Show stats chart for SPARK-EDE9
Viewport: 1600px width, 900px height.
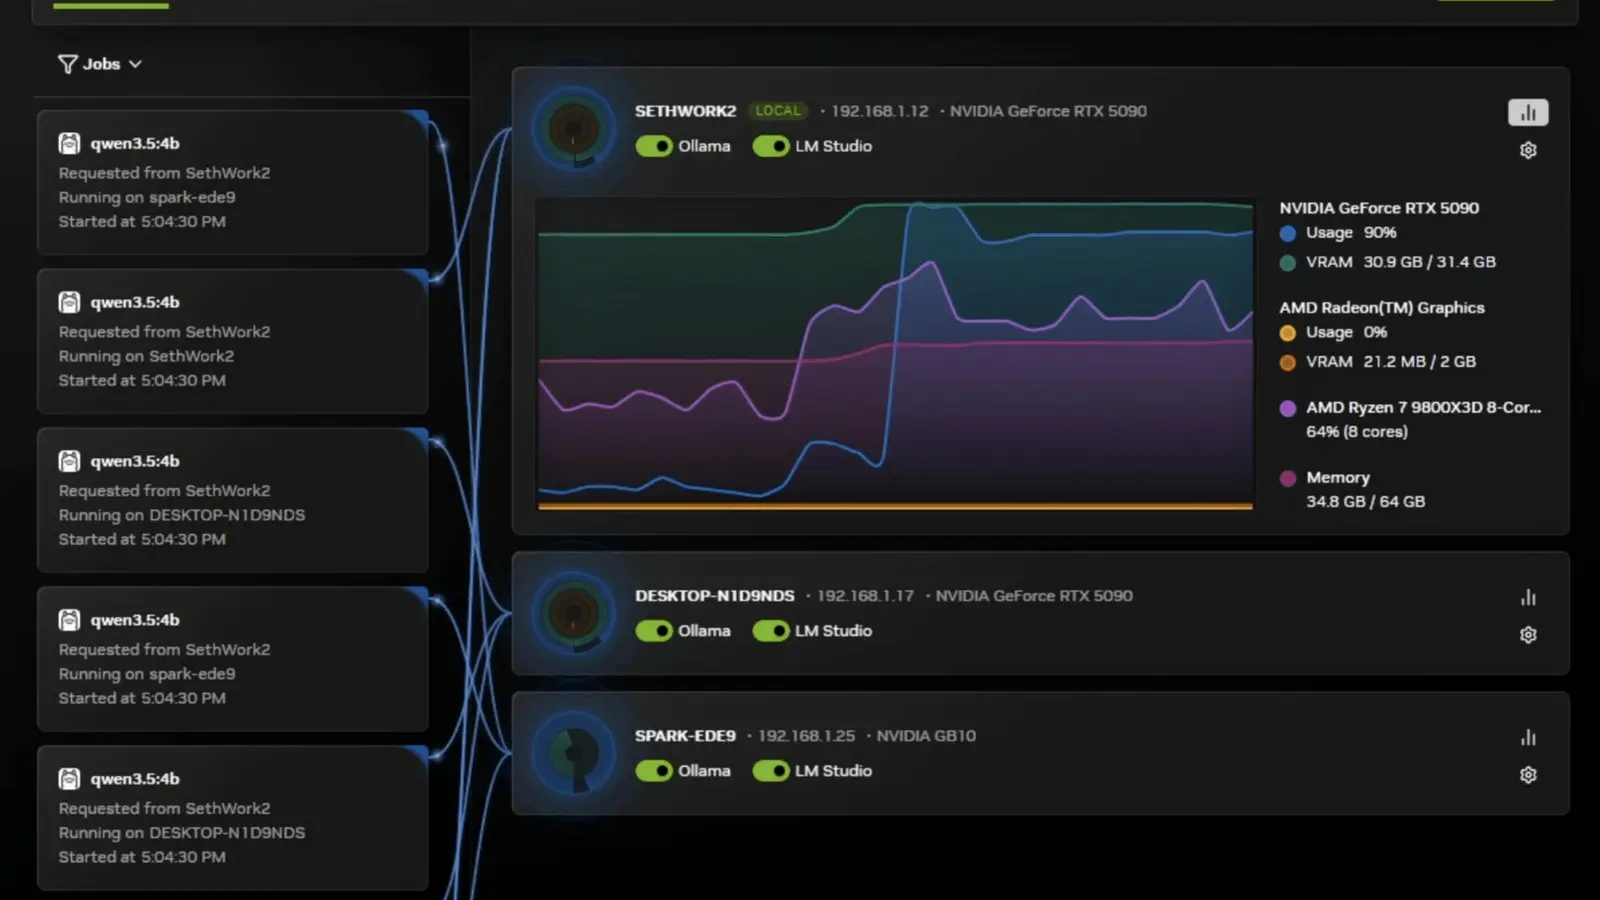1528,737
